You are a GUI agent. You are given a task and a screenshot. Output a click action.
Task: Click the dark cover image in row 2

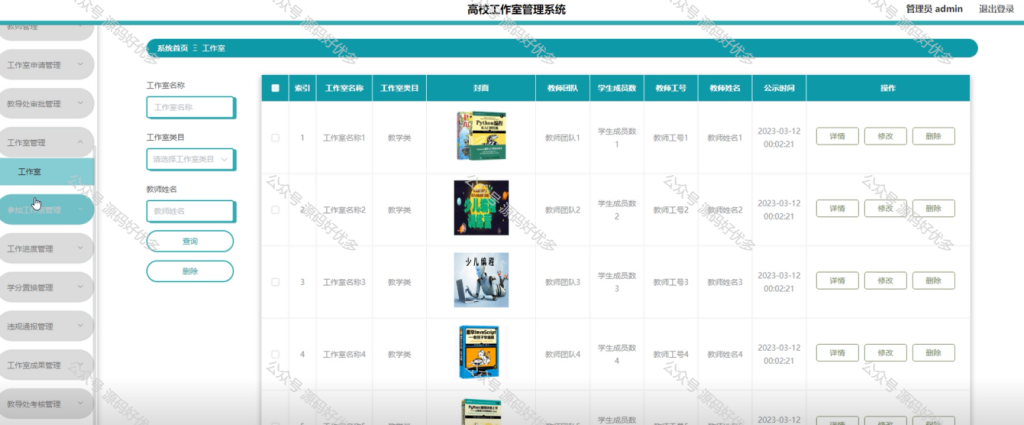coord(481,208)
